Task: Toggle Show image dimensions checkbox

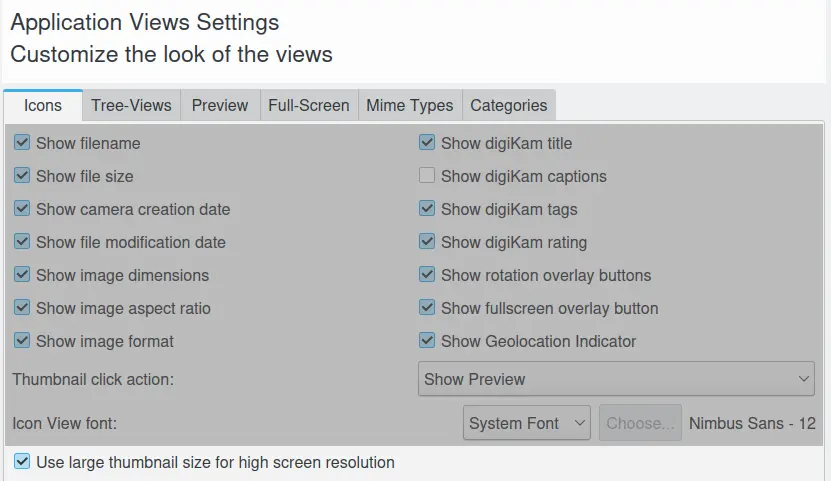Action: pyautogui.click(x=22, y=275)
